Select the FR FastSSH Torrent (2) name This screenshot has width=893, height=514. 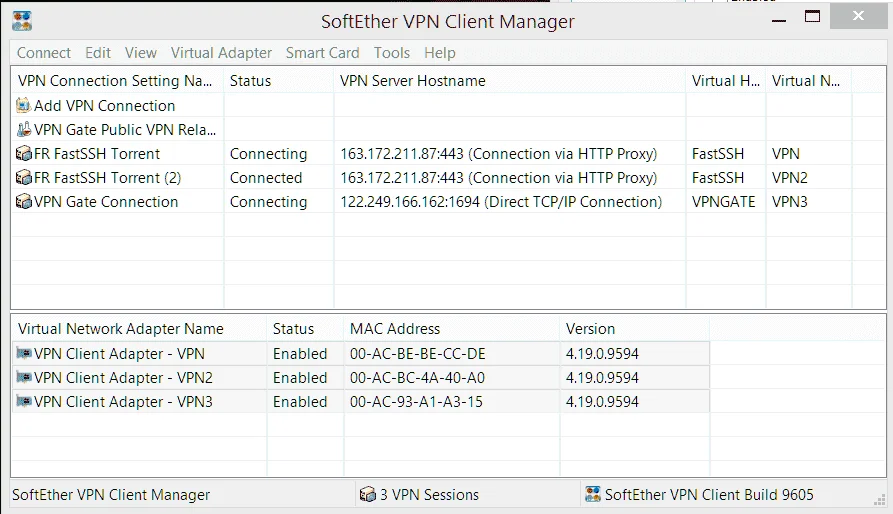[107, 178]
